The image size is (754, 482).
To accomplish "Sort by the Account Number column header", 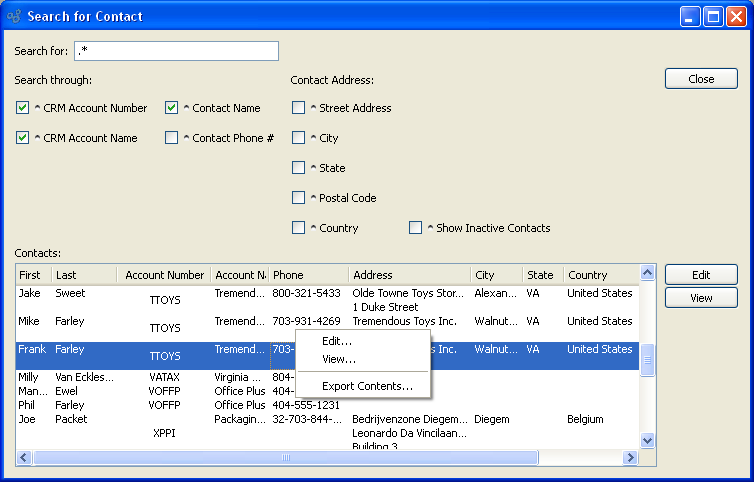I will coord(164,275).
